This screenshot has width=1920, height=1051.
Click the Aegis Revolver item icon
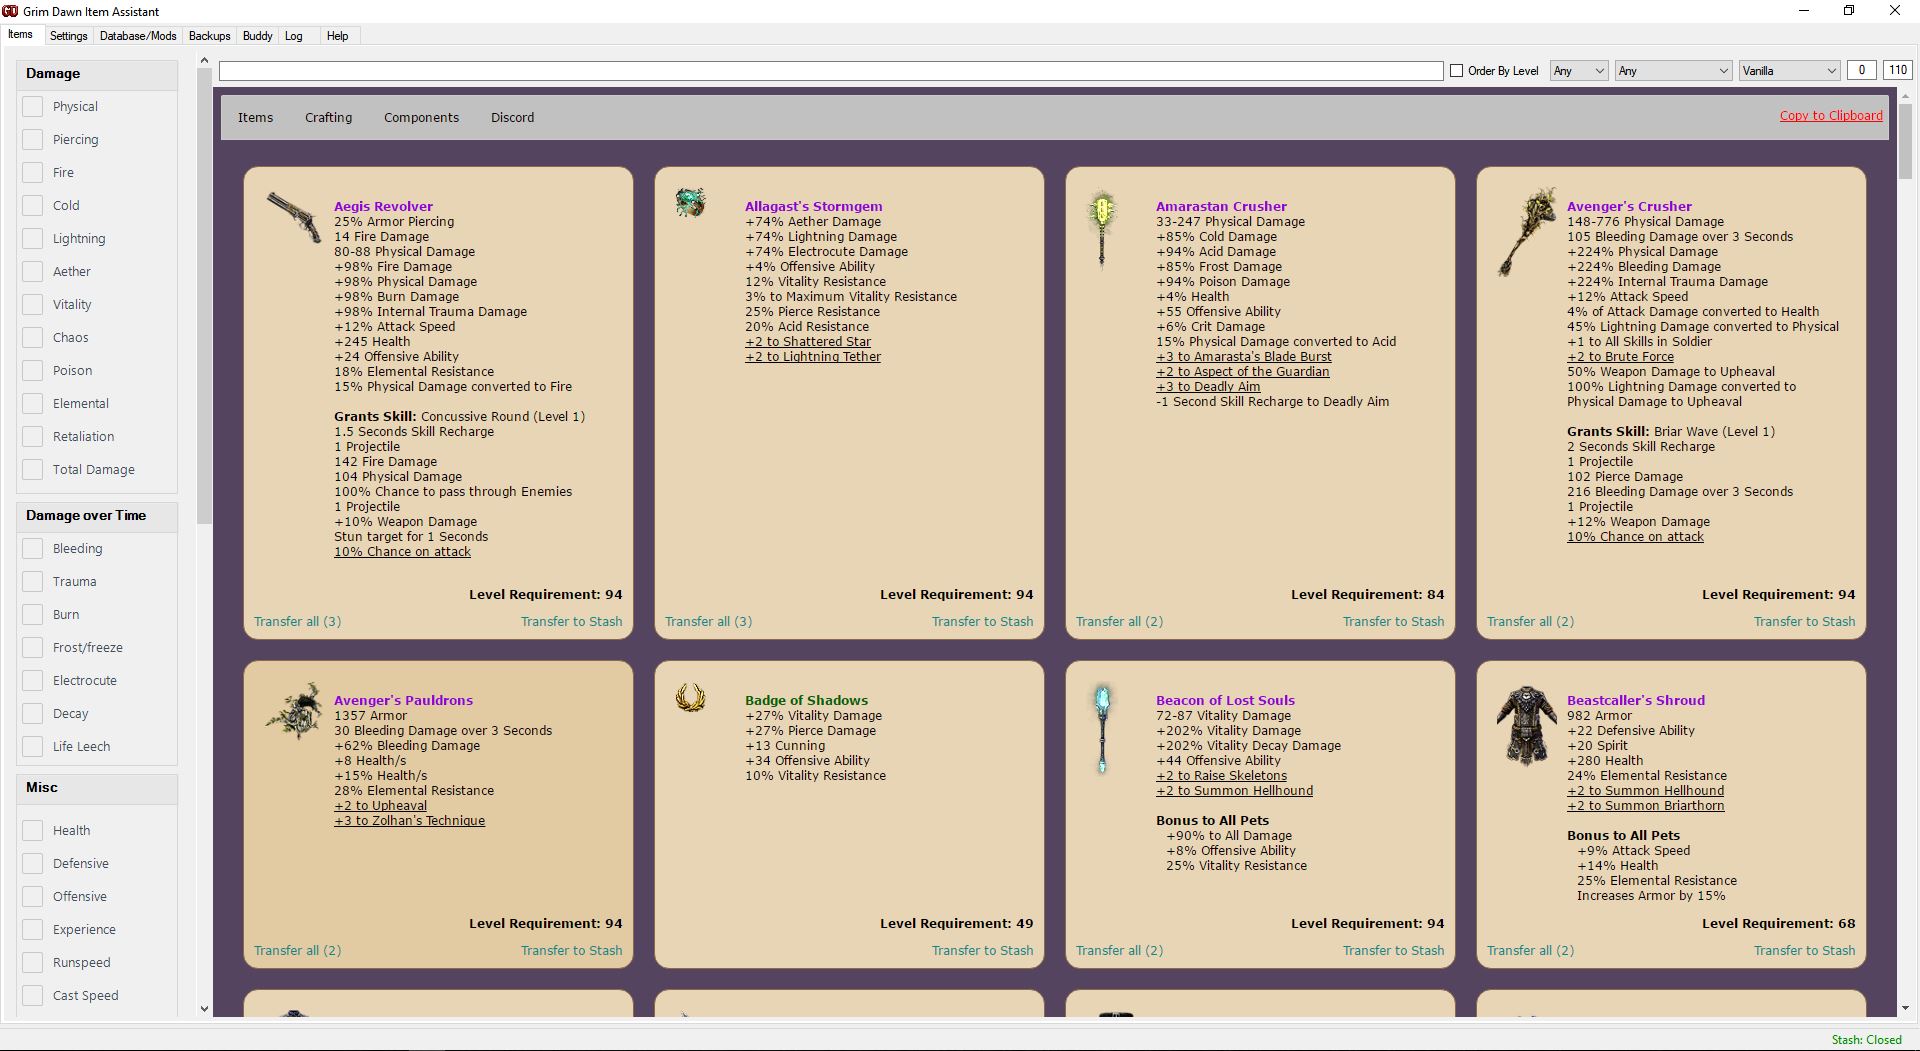(x=294, y=217)
